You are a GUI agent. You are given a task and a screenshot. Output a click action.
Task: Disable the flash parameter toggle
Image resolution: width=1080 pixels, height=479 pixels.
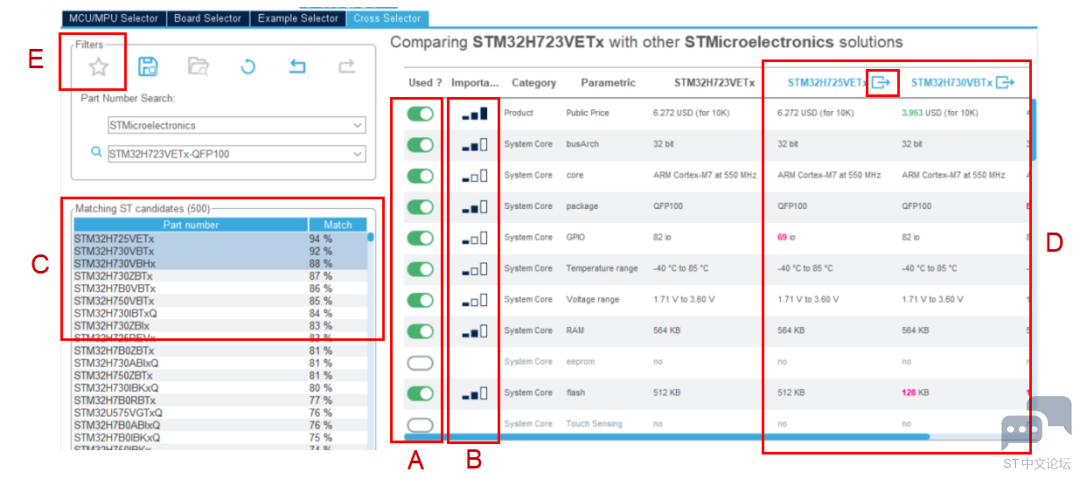[x=420, y=394]
